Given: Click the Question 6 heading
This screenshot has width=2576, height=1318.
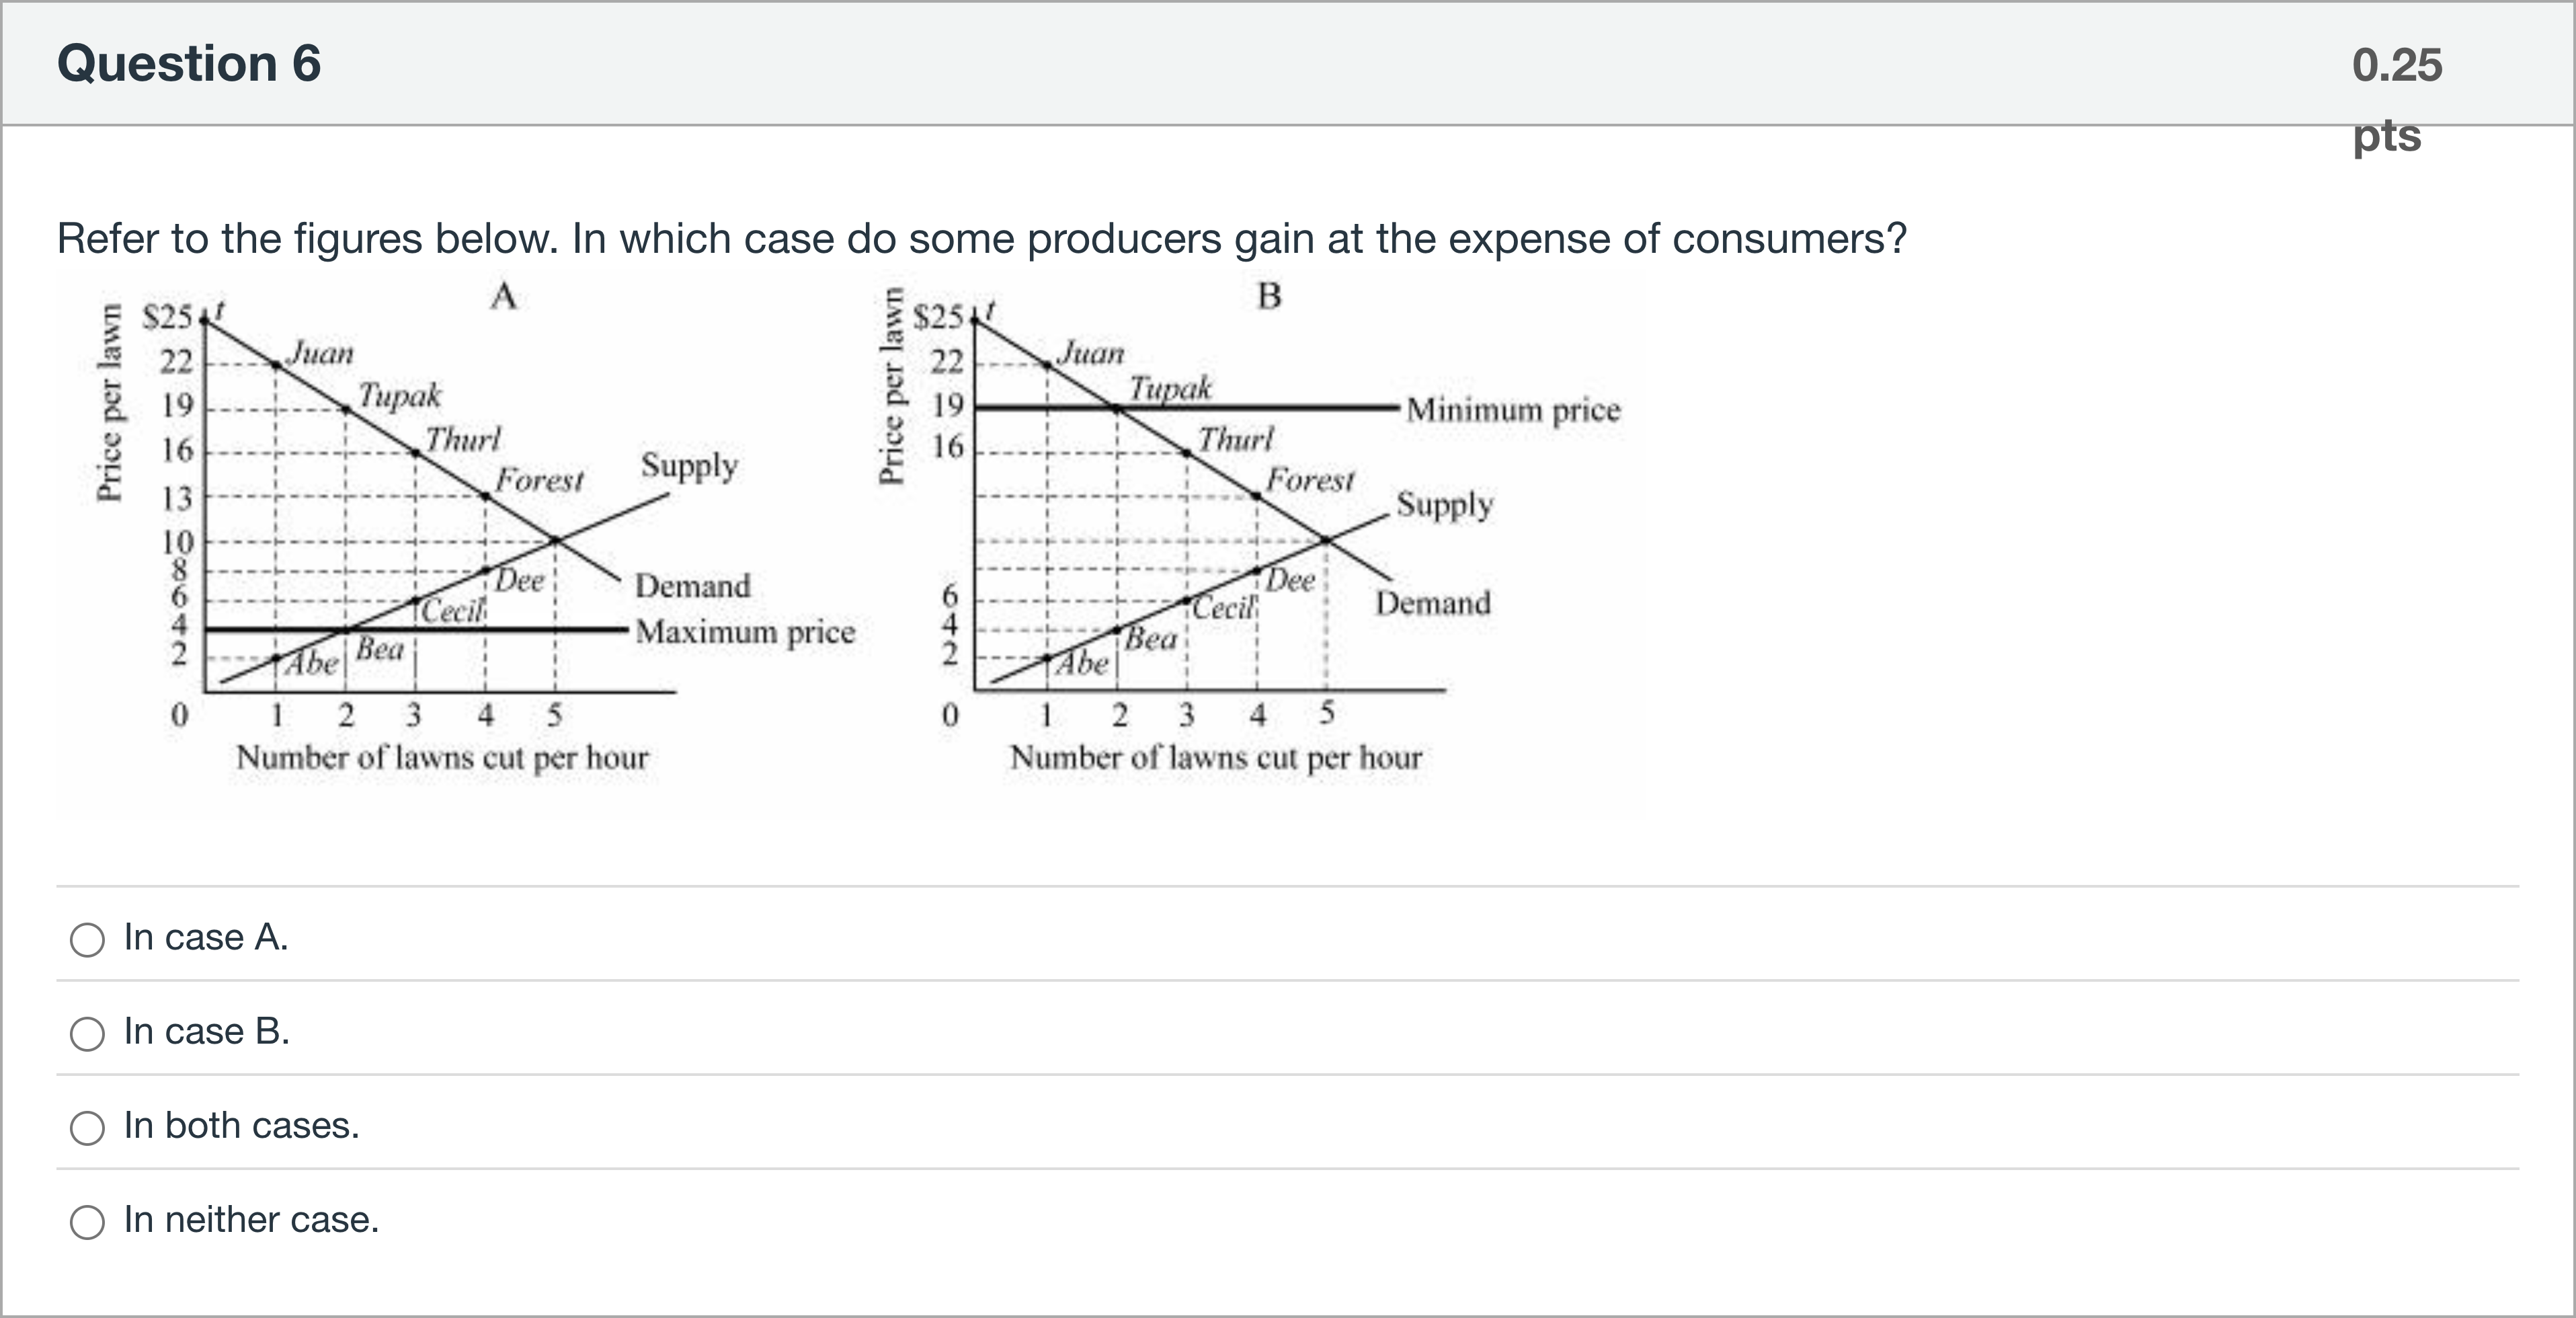Looking at the screenshot, I should point(189,63).
